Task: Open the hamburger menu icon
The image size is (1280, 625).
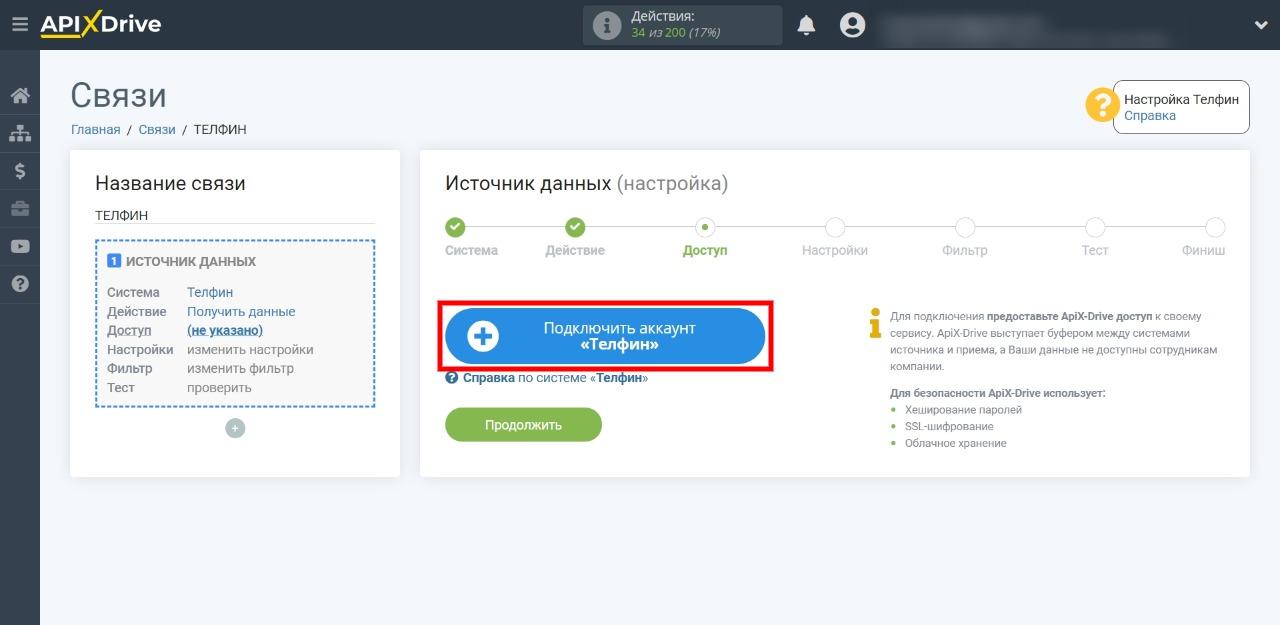Action: click(19, 24)
